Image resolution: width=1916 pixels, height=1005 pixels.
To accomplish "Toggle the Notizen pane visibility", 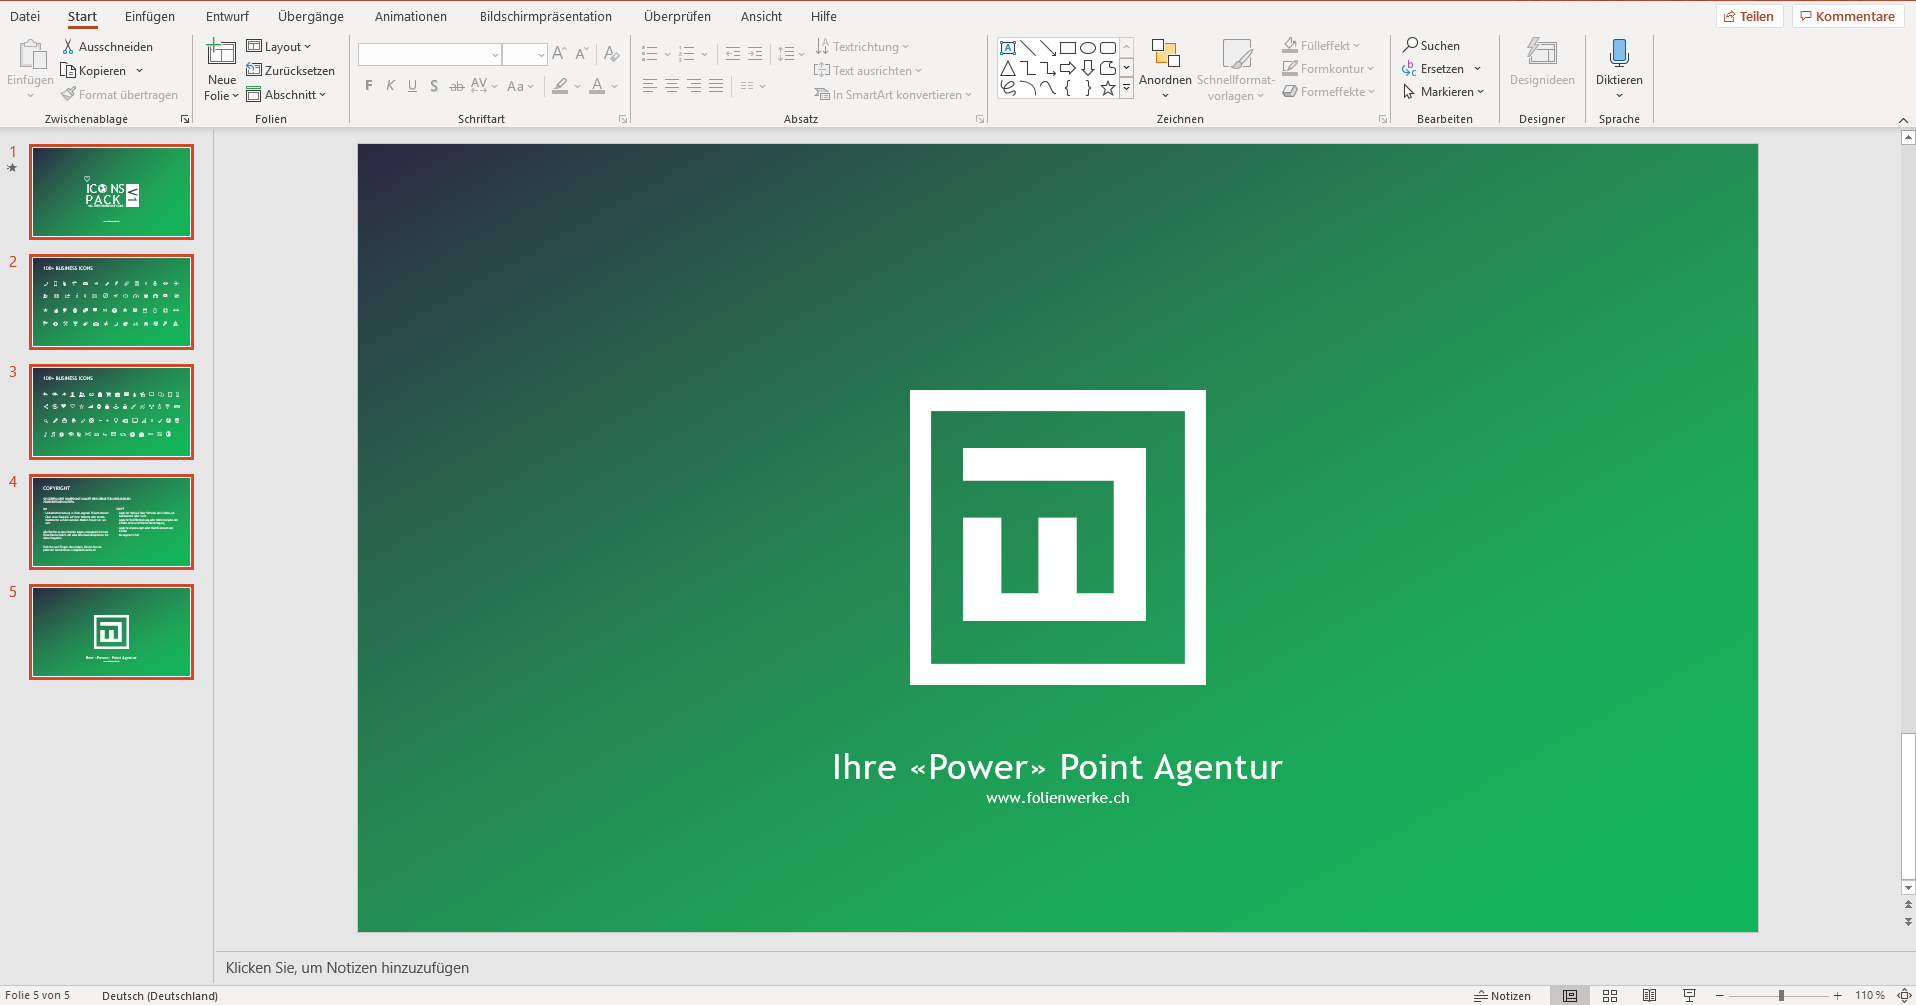I will pos(1504,995).
